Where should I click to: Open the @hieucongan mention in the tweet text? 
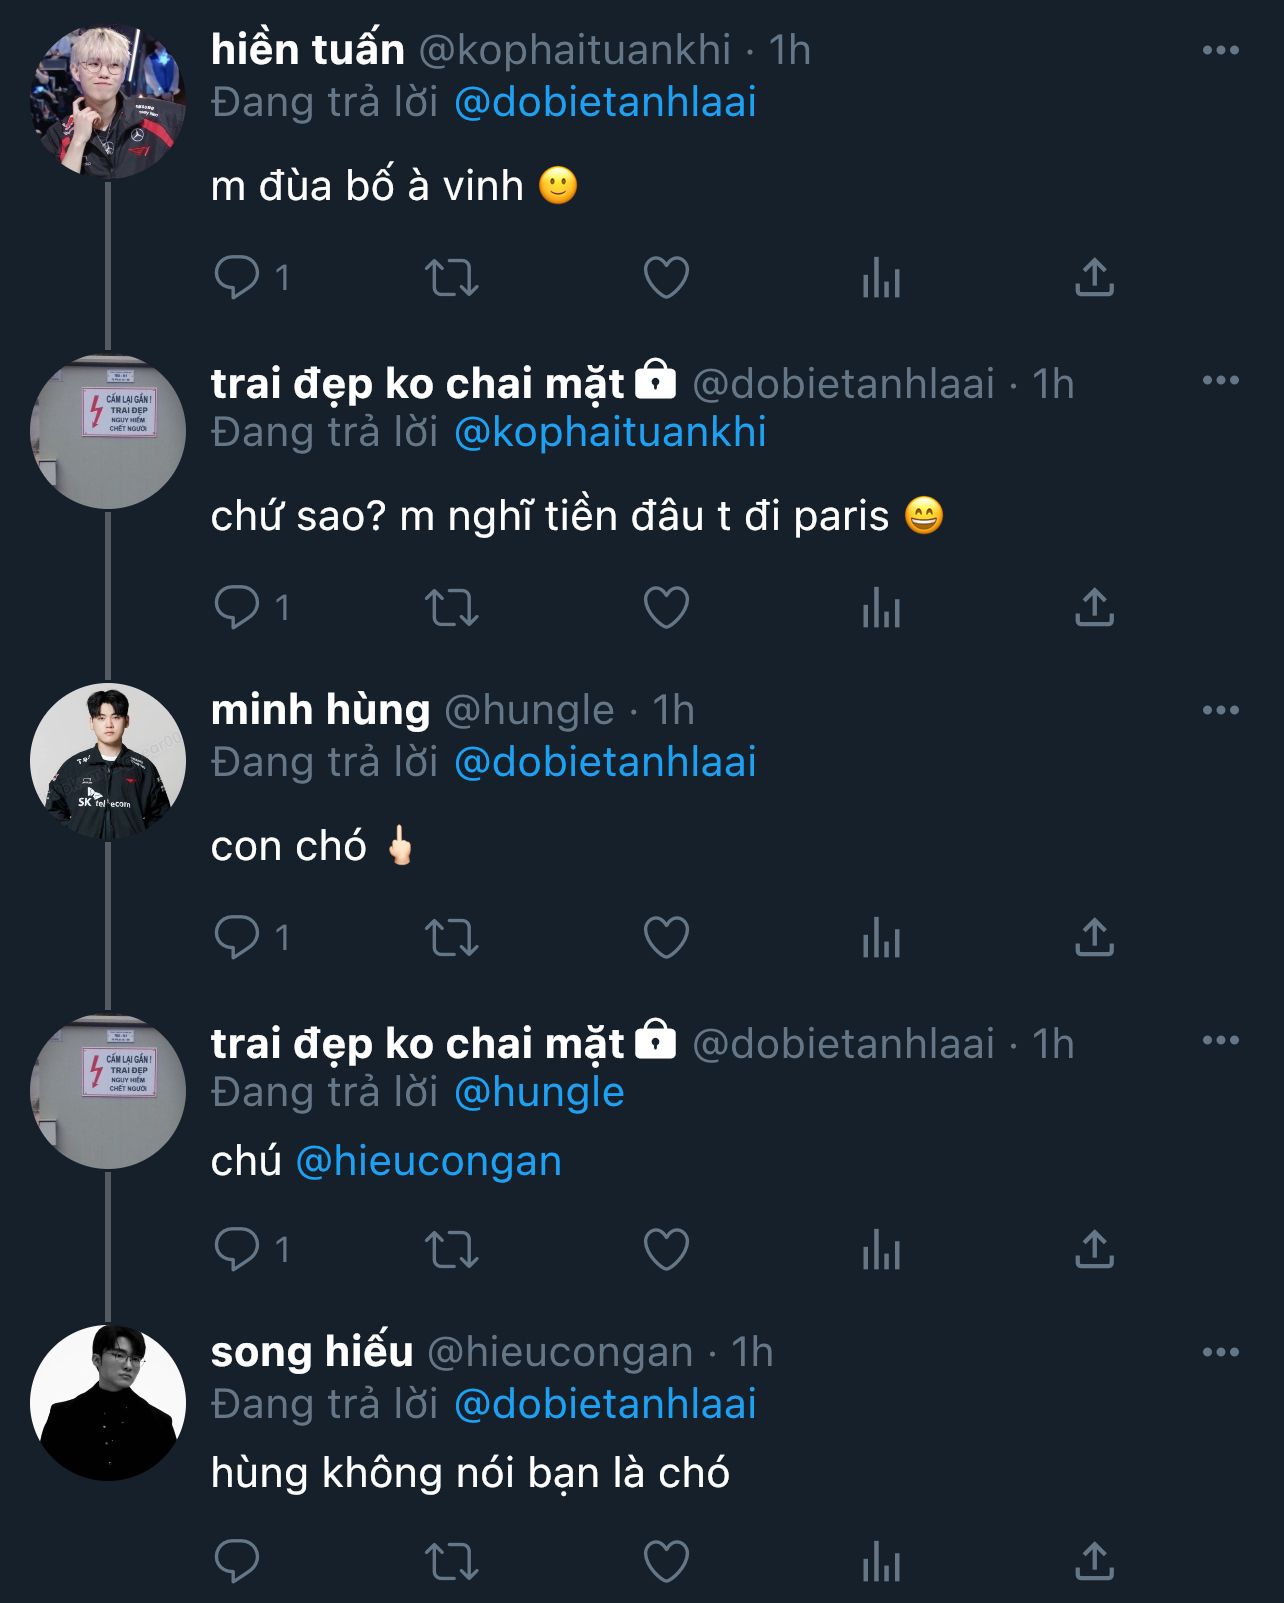[x=428, y=1162]
